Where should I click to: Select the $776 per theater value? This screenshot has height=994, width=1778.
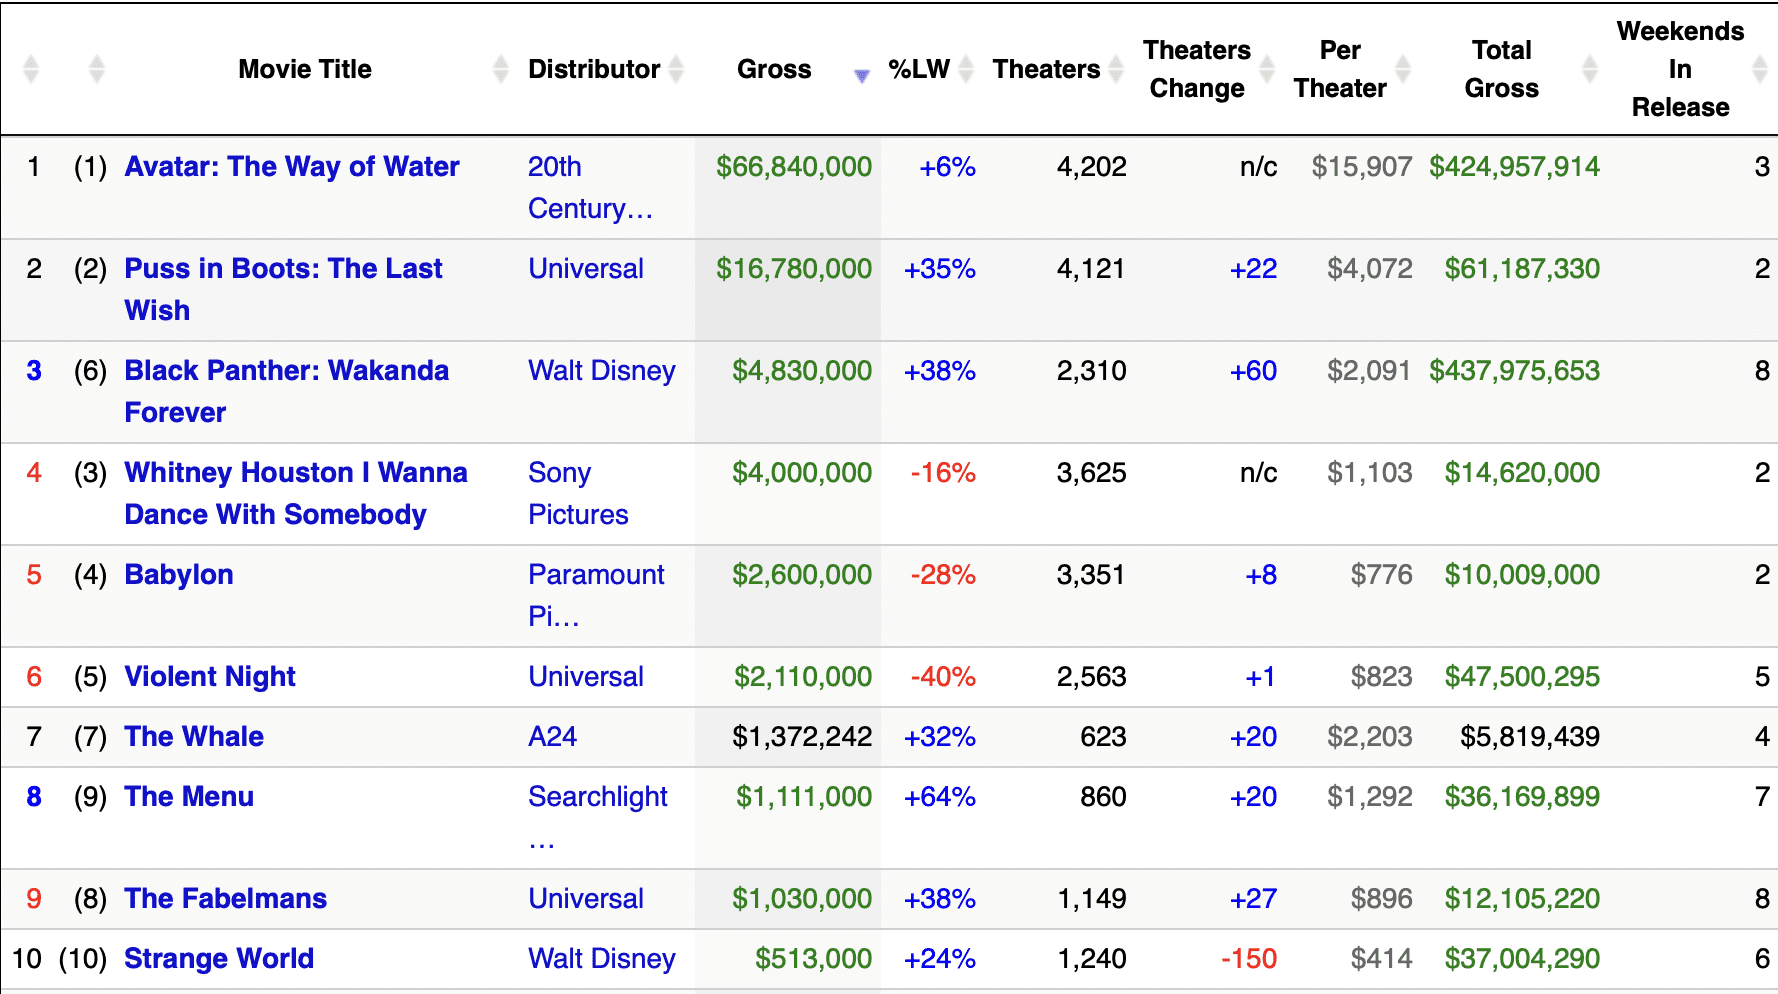pyautogui.click(x=1381, y=574)
